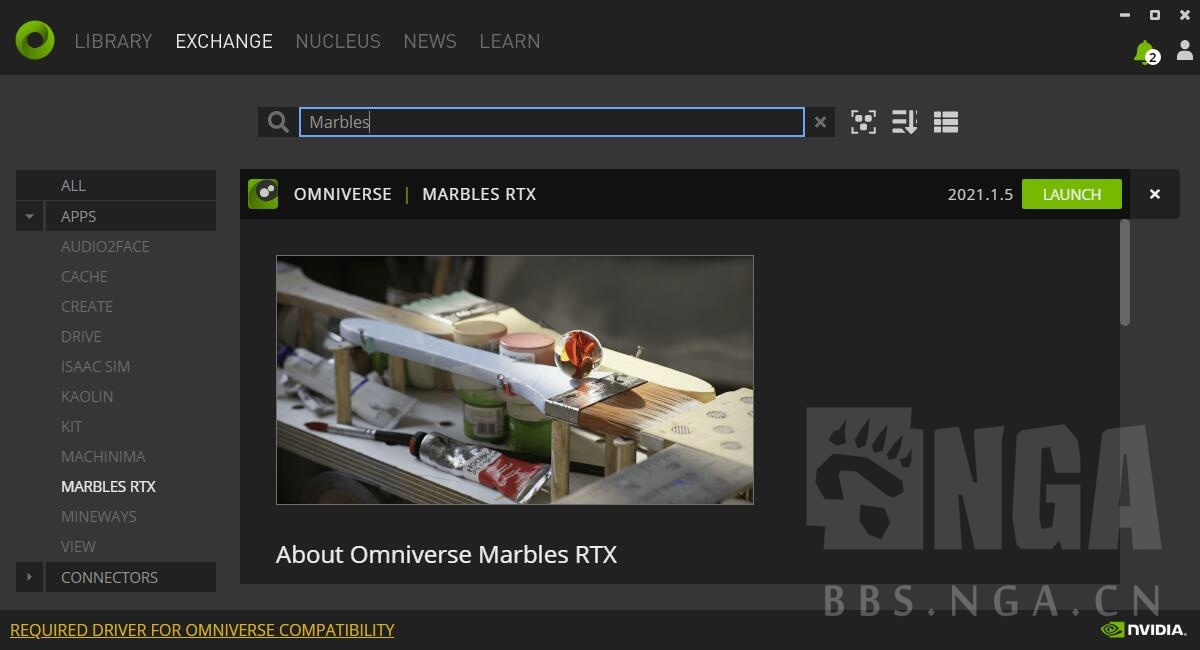Switch to the LIBRARY tab

[112, 41]
